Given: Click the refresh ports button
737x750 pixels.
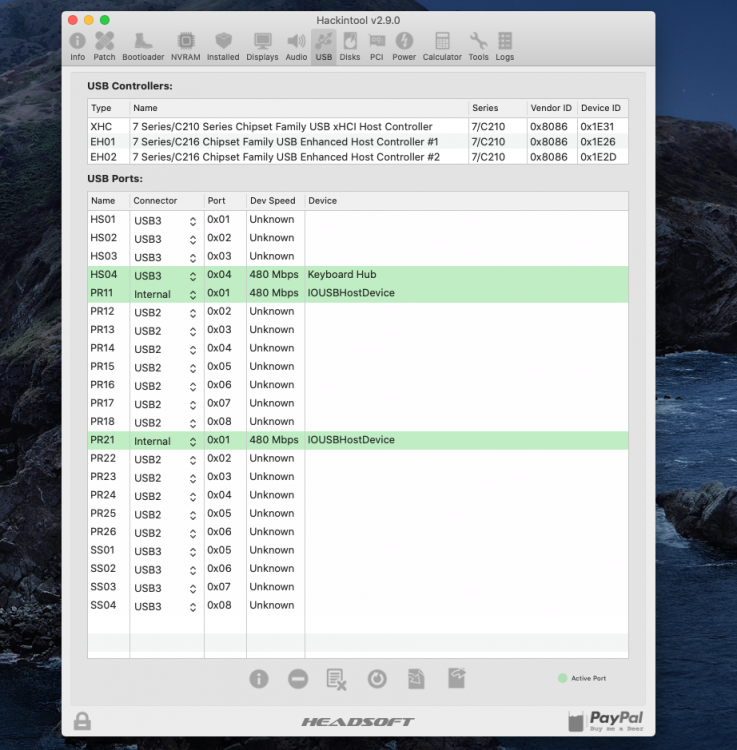Looking at the screenshot, I should pyautogui.click(x=377, y=679).
